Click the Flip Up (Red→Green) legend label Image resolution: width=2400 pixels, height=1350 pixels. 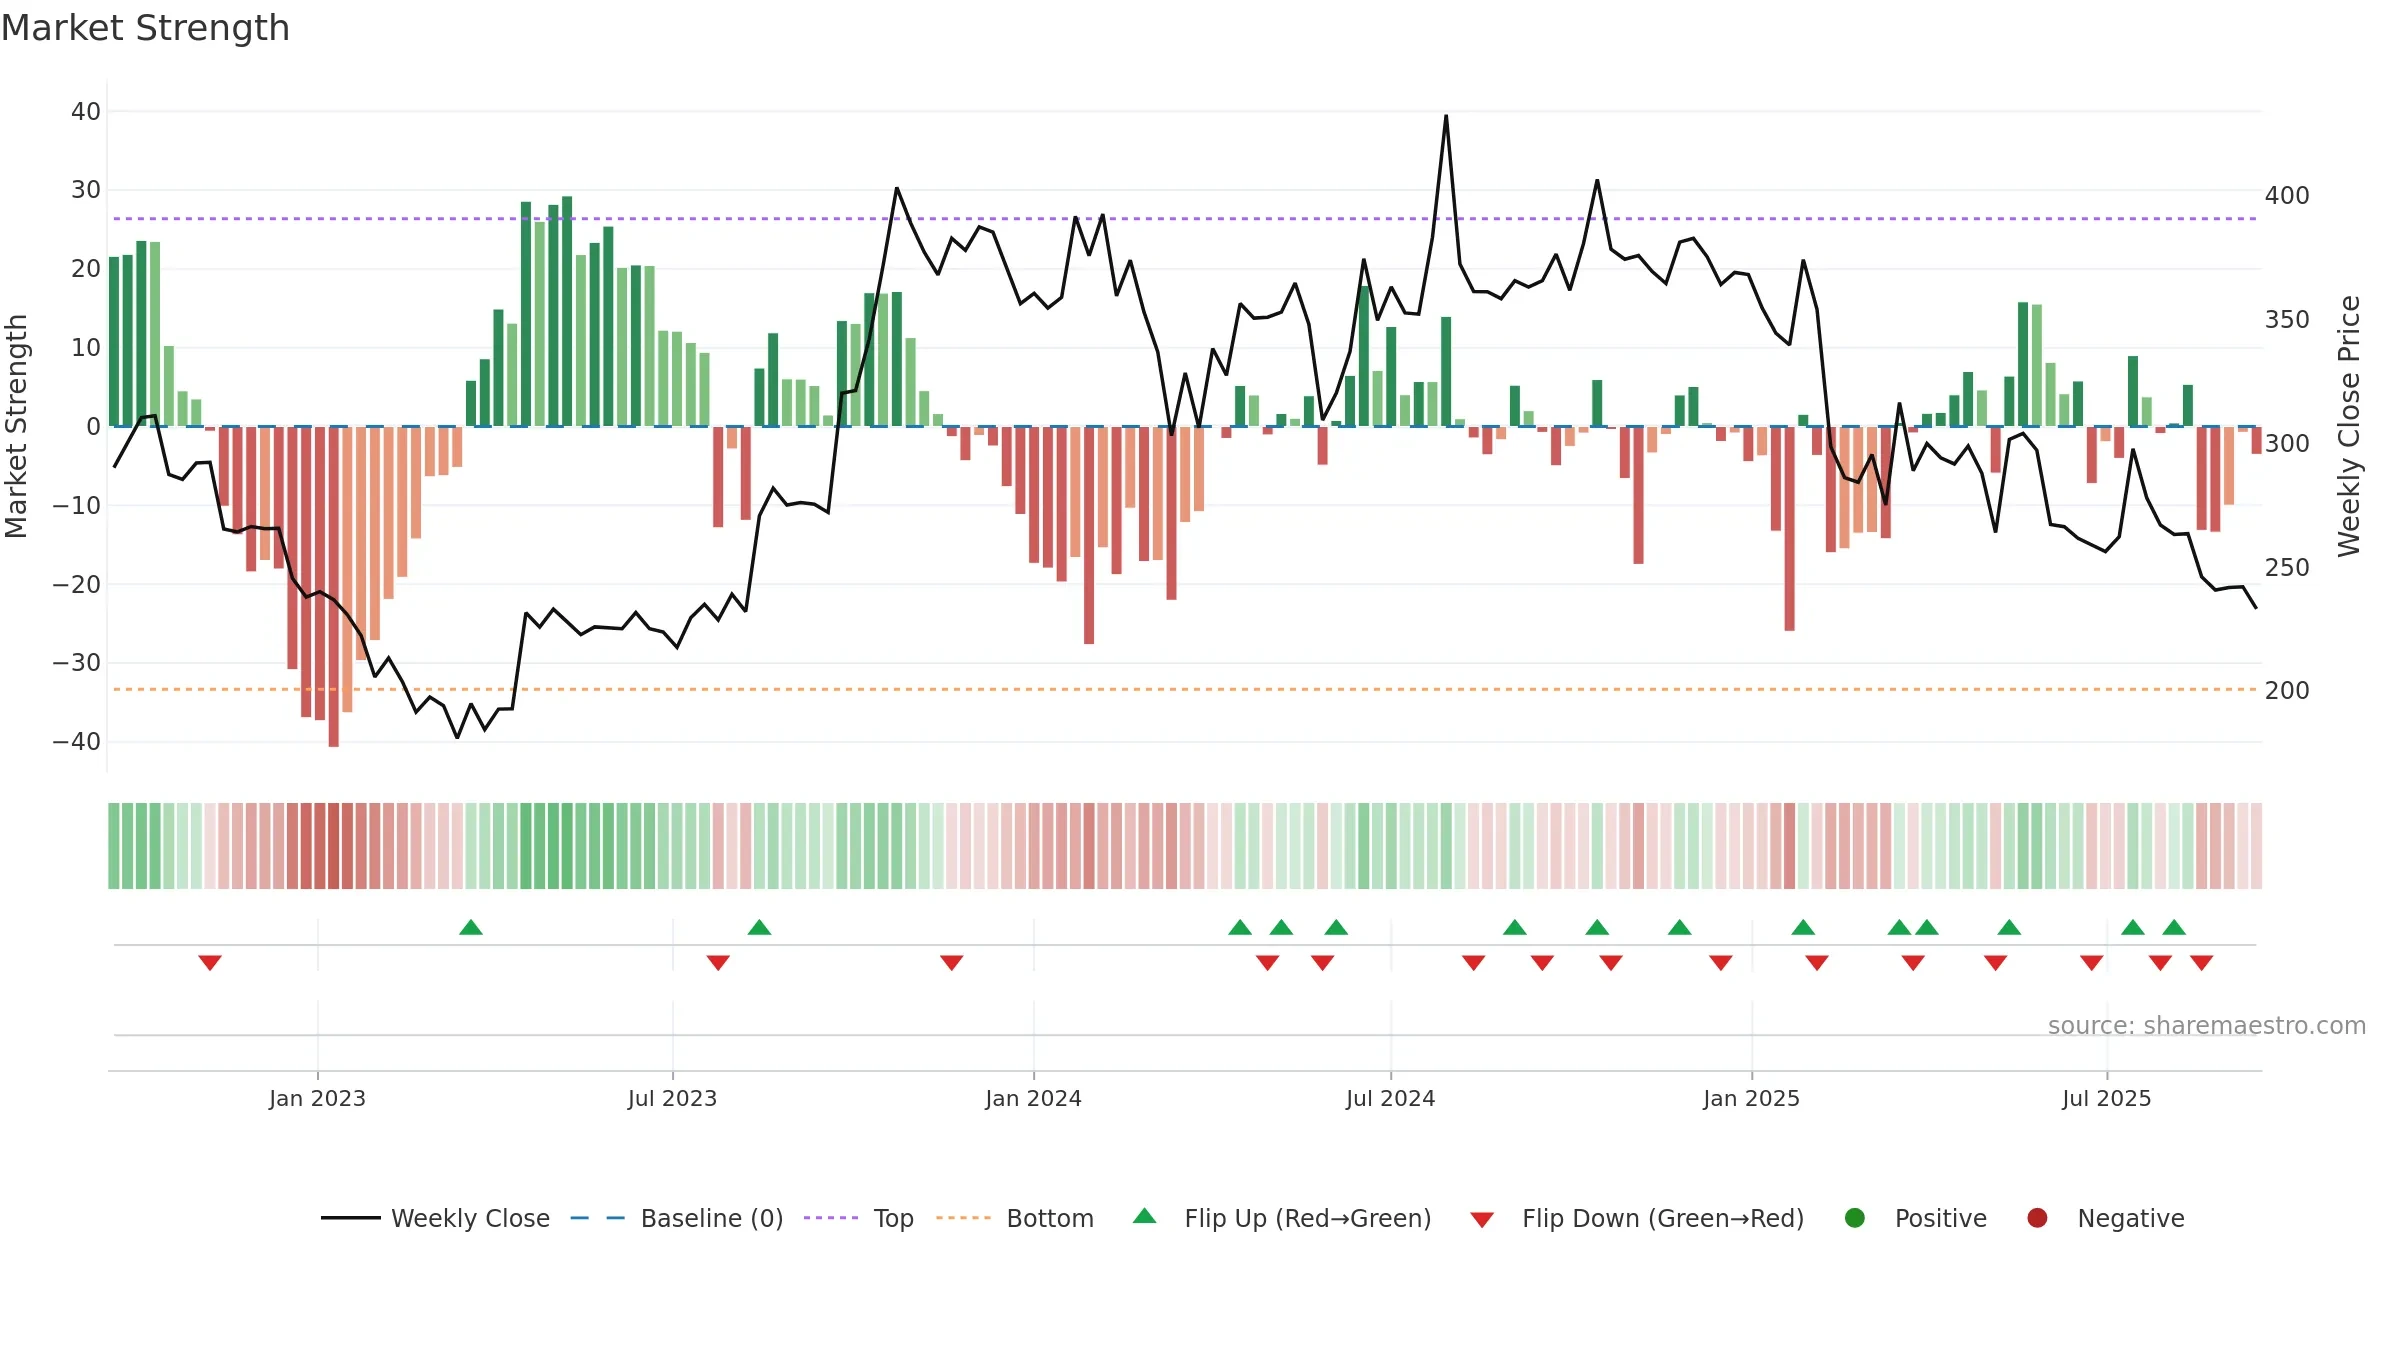tap(1307, 1218)
